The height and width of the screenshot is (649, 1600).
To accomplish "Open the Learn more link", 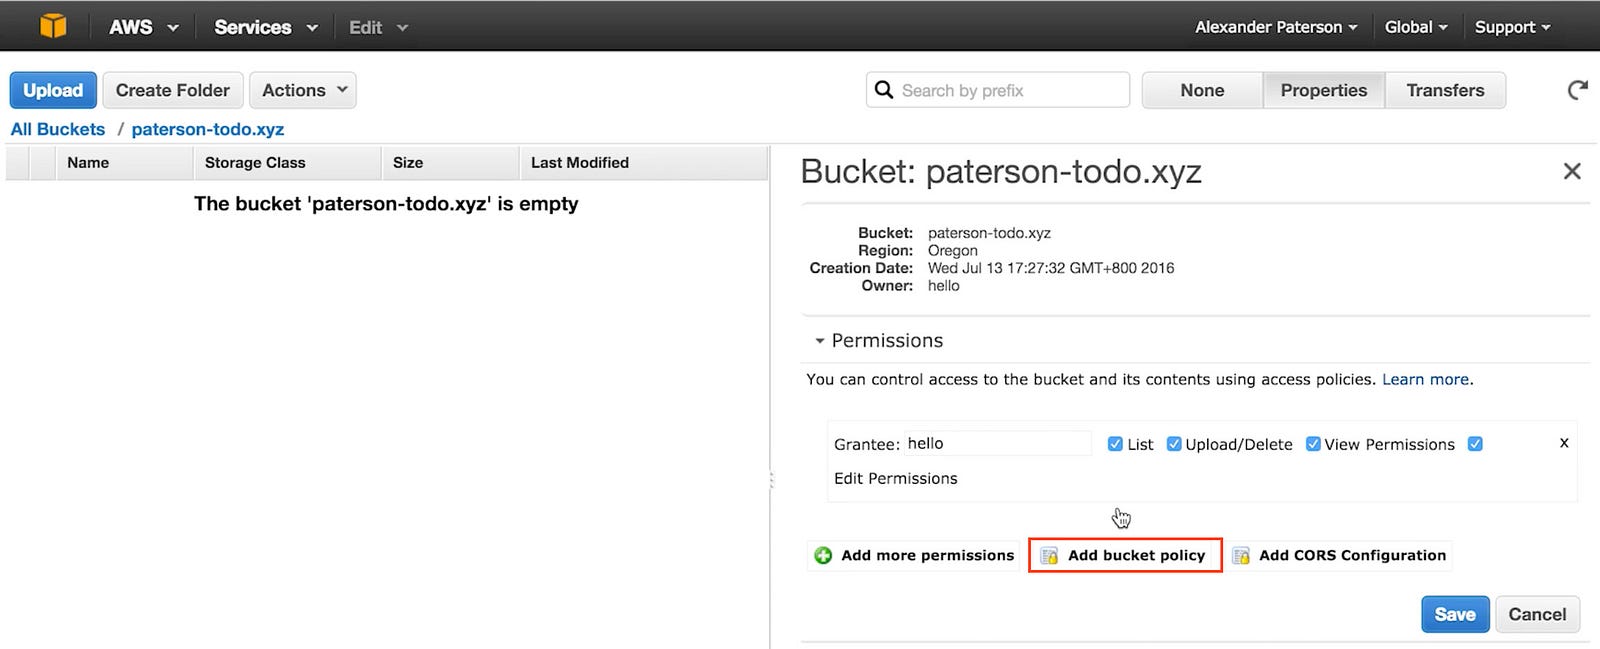I will (x=1425, y=379).
